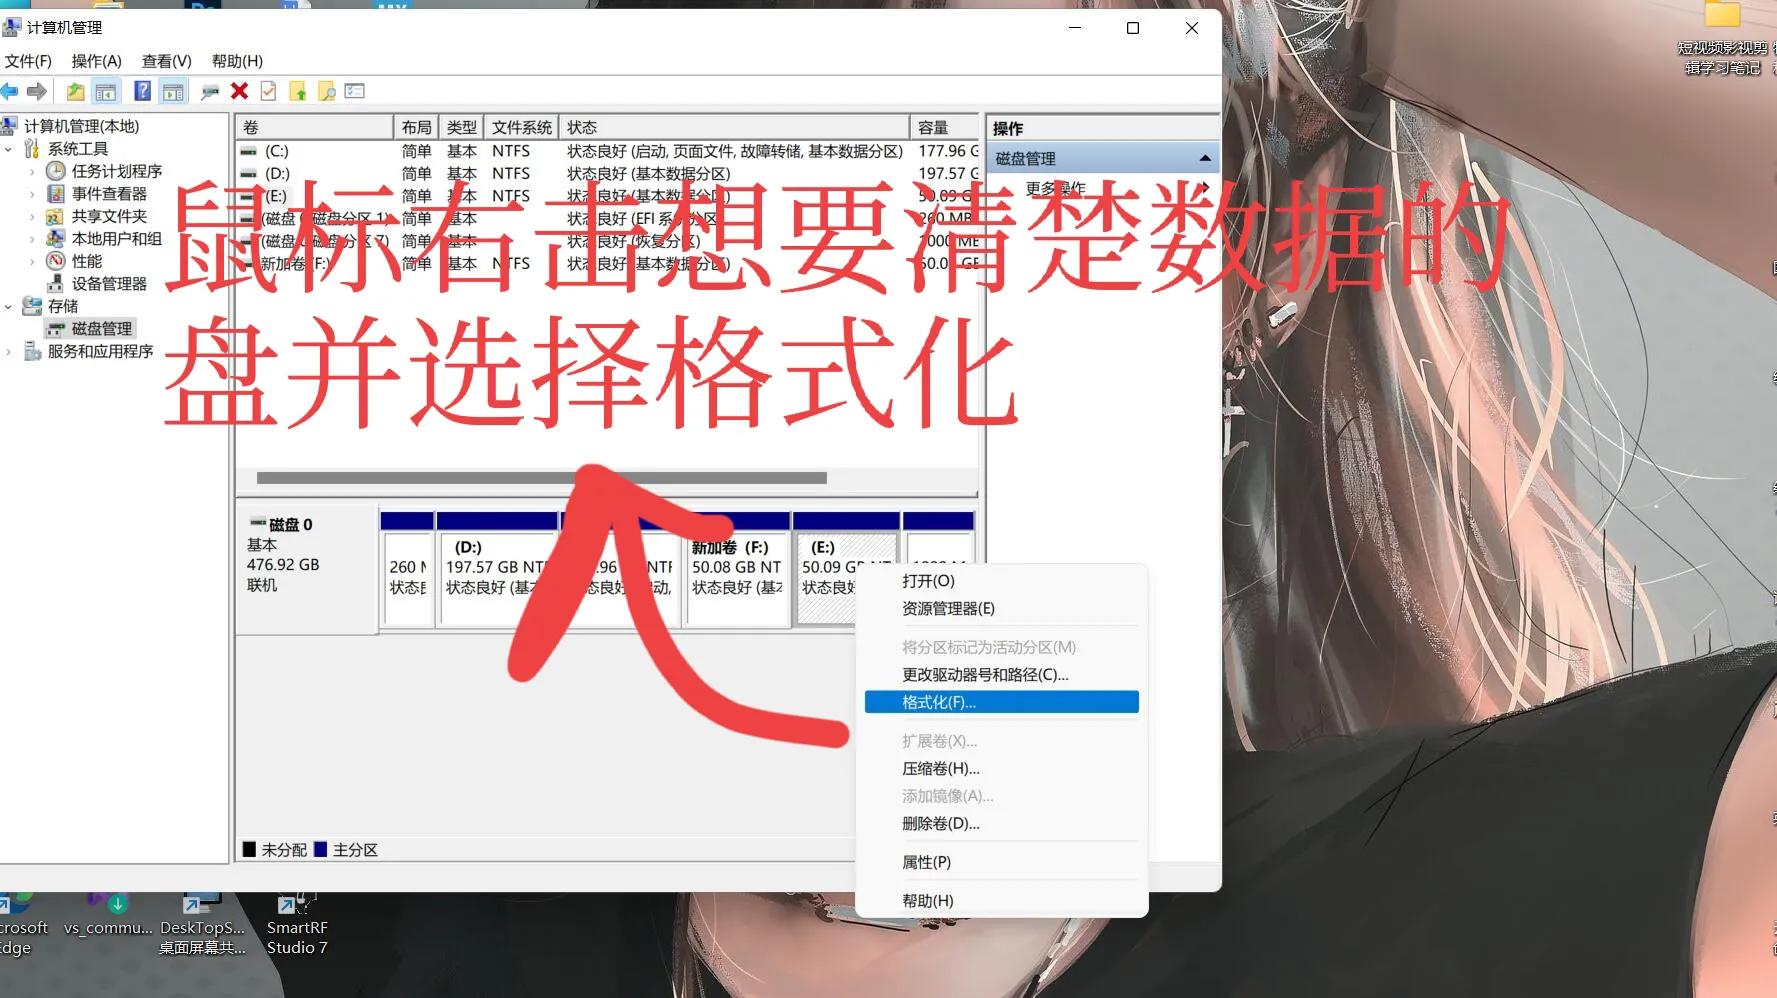Click the help question mark toolbar icon

(142, 91)
